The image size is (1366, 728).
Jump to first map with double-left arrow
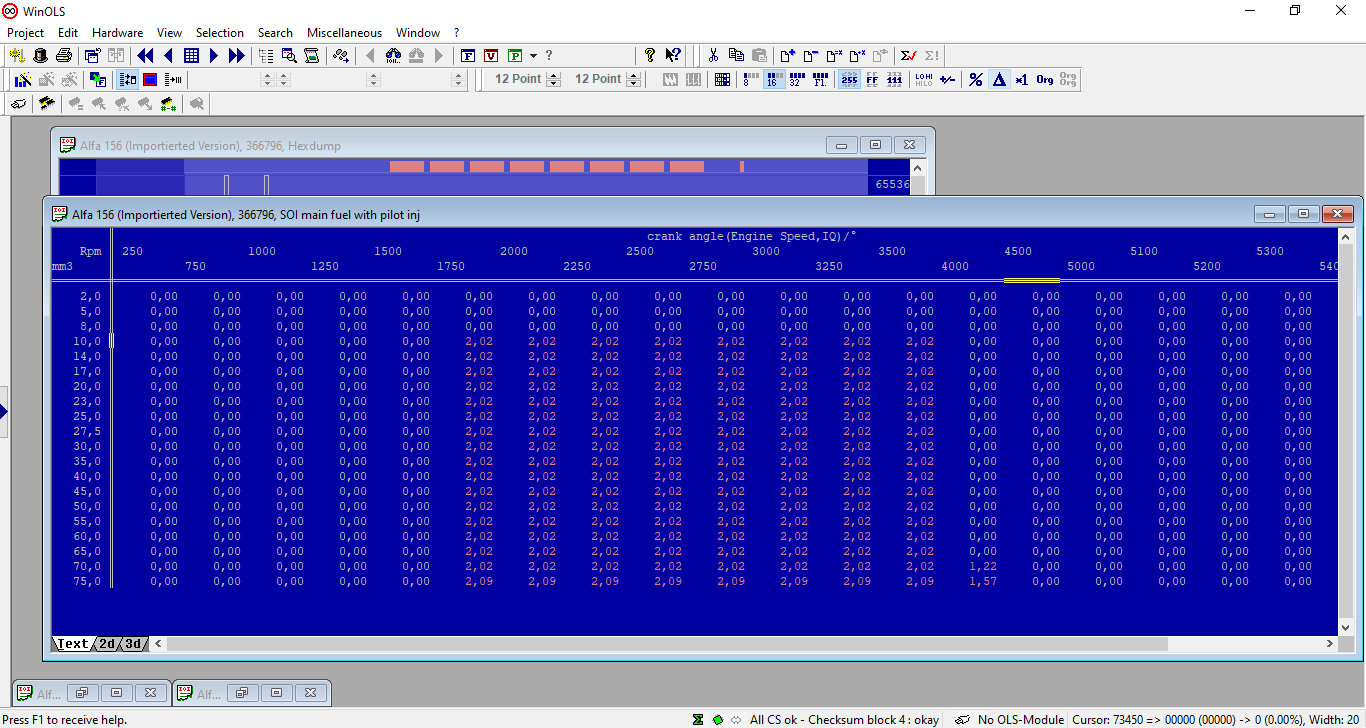click(145, 56)
